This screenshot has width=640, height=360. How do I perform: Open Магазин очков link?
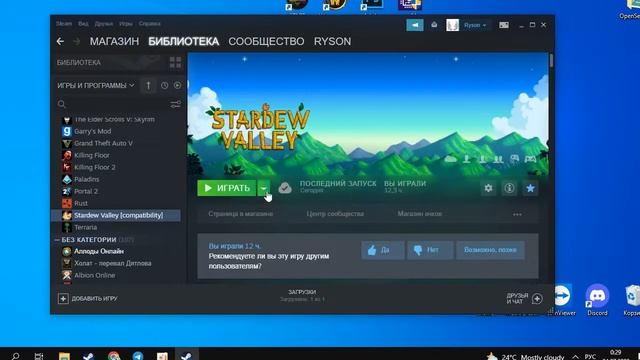pyautogui.click(x=420, y=214)
